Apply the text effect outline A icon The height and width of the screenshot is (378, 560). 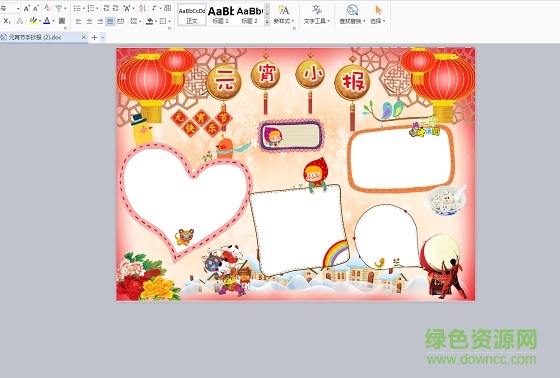pos(20,21)
